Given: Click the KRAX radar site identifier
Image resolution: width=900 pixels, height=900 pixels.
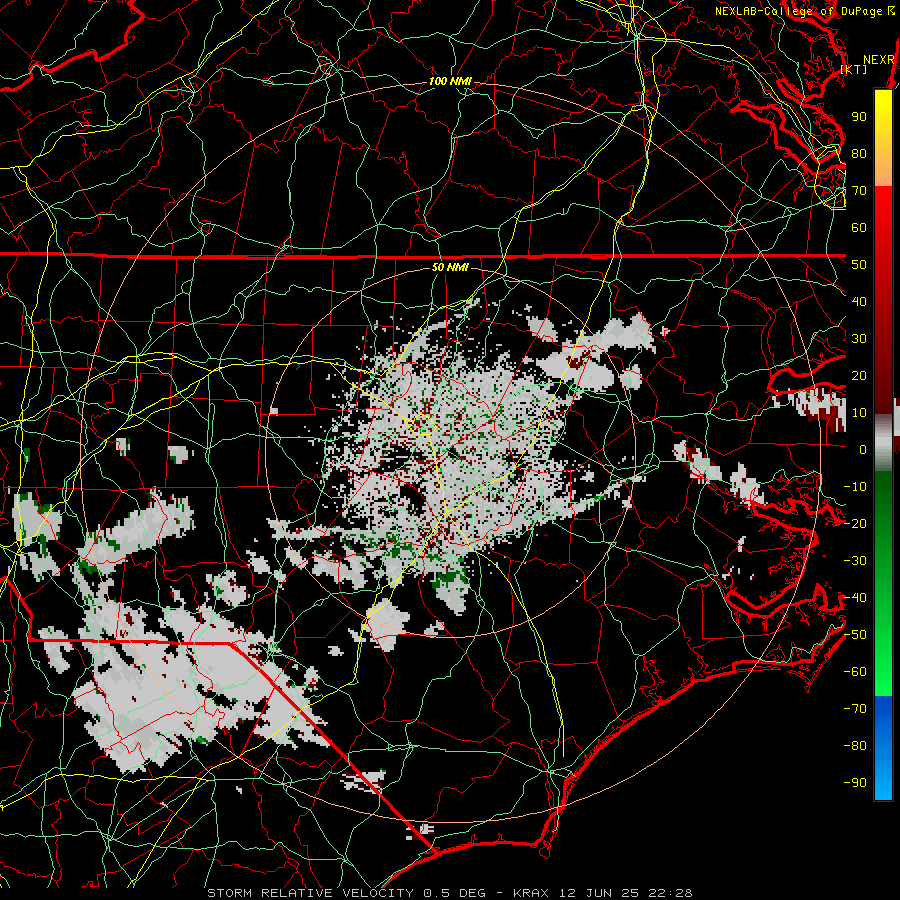Looking at the screenshot, I should tap(530, 893).
